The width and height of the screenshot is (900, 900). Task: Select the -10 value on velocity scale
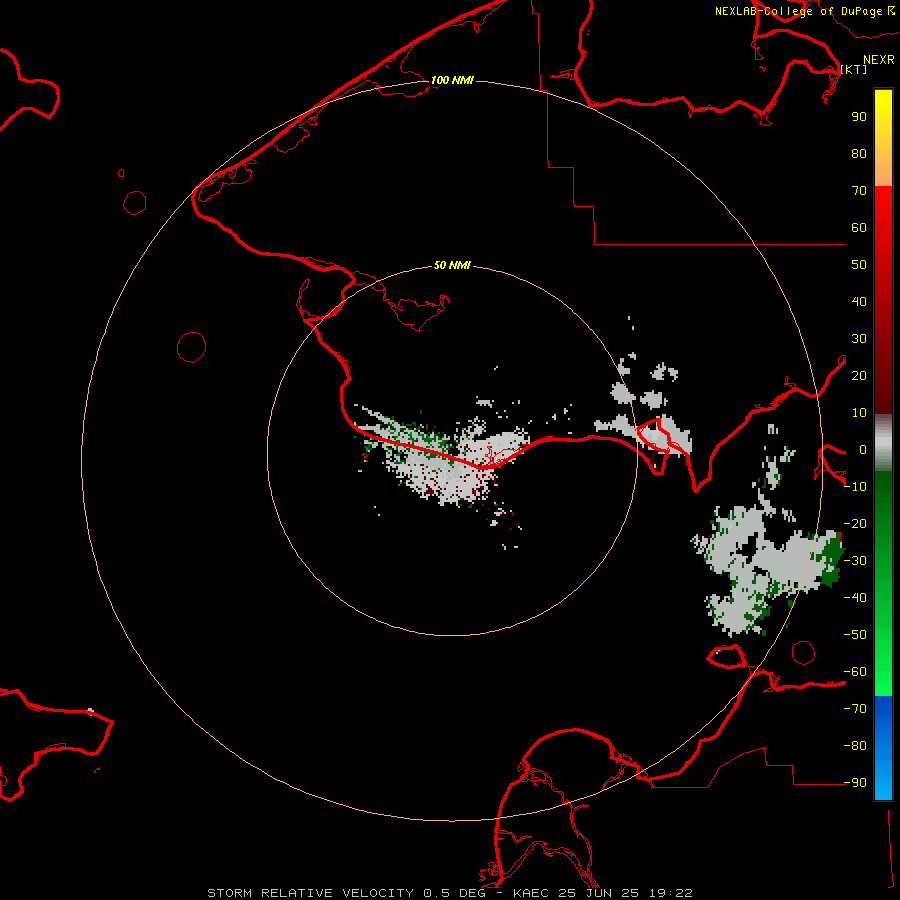pyautogui.click(x=855, y=487)
